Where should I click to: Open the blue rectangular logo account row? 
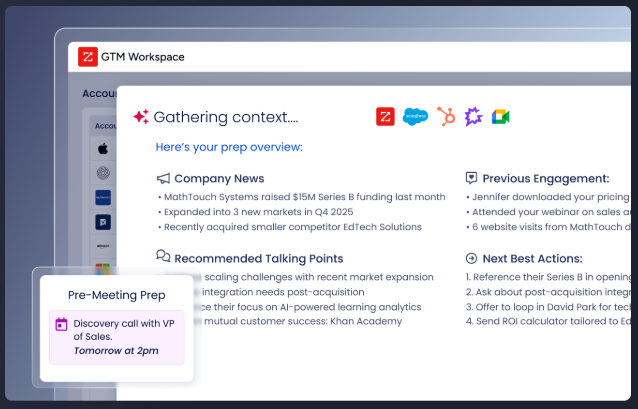pos(103,197)
